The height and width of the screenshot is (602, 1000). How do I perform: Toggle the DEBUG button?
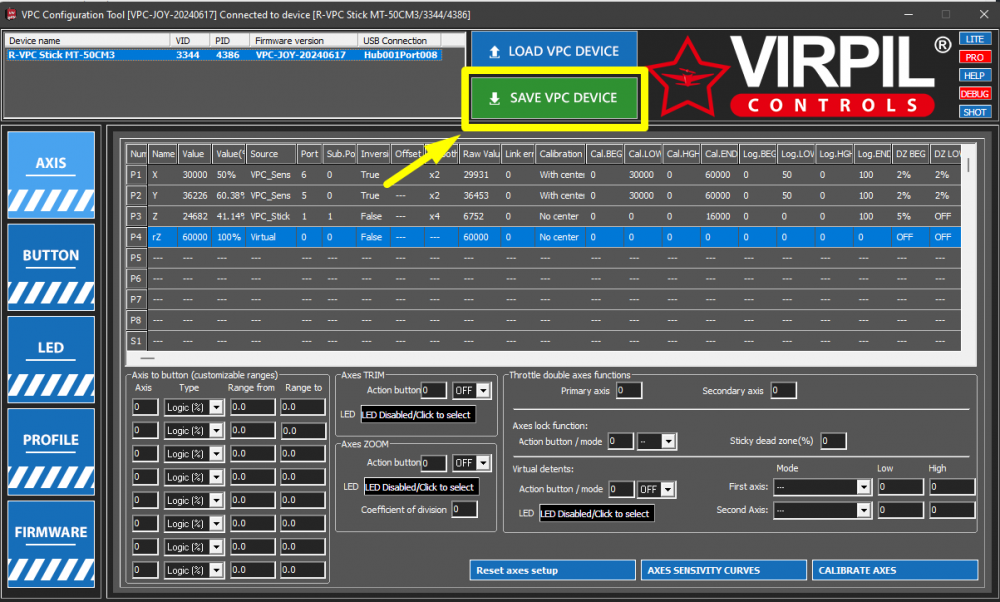(974, 94)
